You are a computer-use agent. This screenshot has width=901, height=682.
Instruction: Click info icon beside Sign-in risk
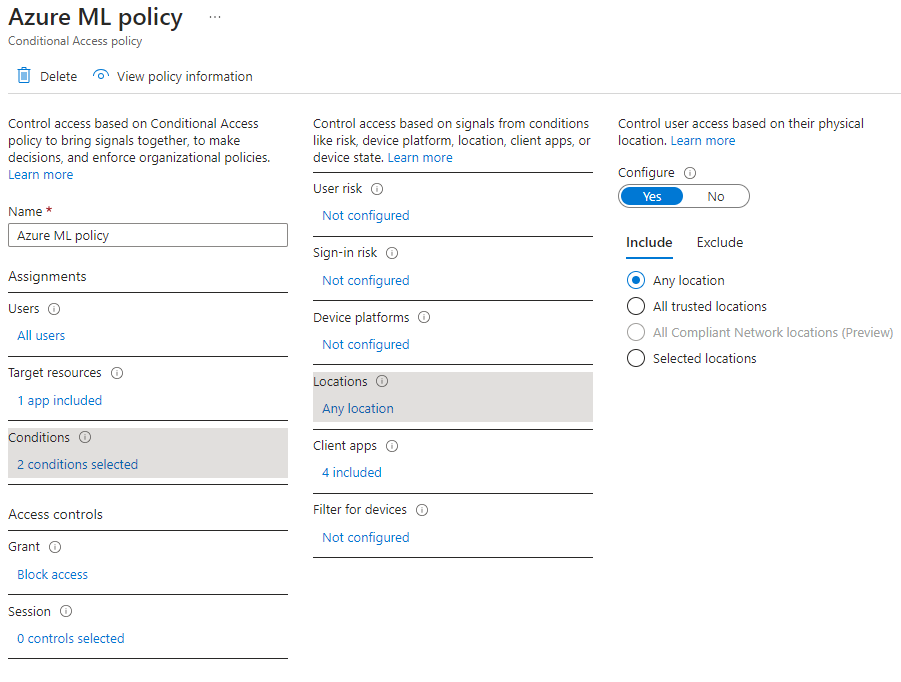392,253
